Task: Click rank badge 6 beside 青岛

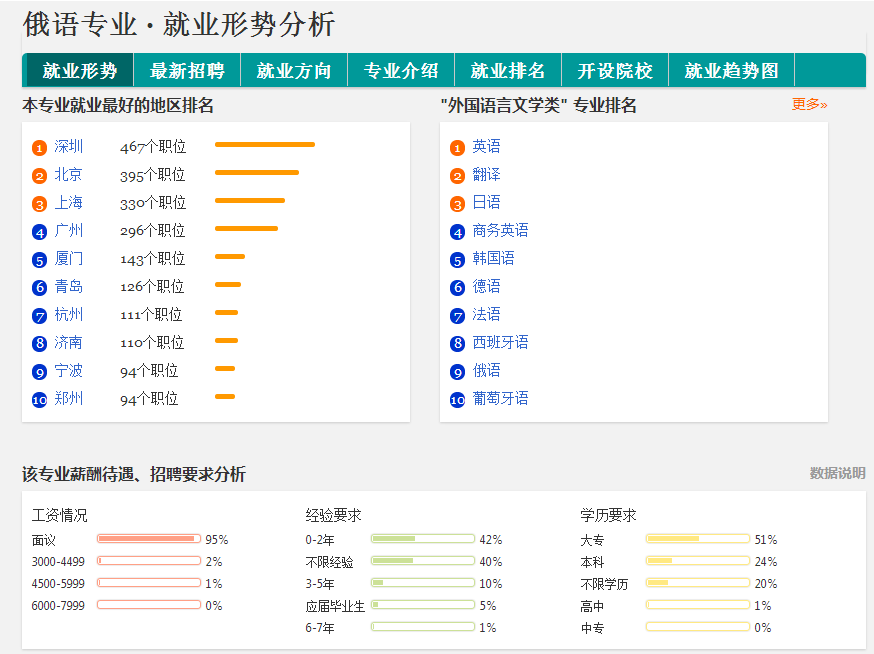Action: pyautogui.click(x=39, y=288)
